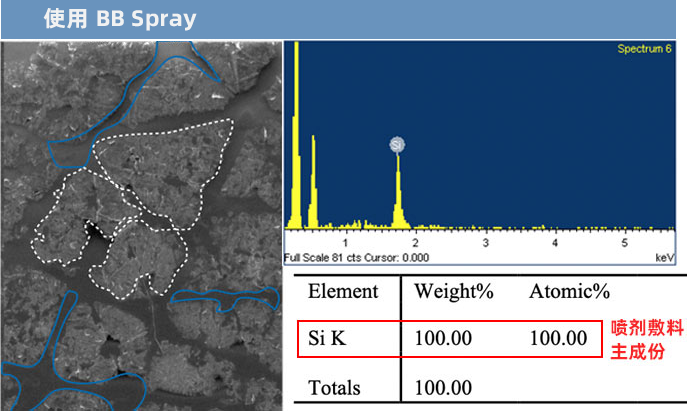The height and width of the screenshot is (413, 688).
Task: Click the Si K Atomic% value 100.00
Action: point(559,338)
